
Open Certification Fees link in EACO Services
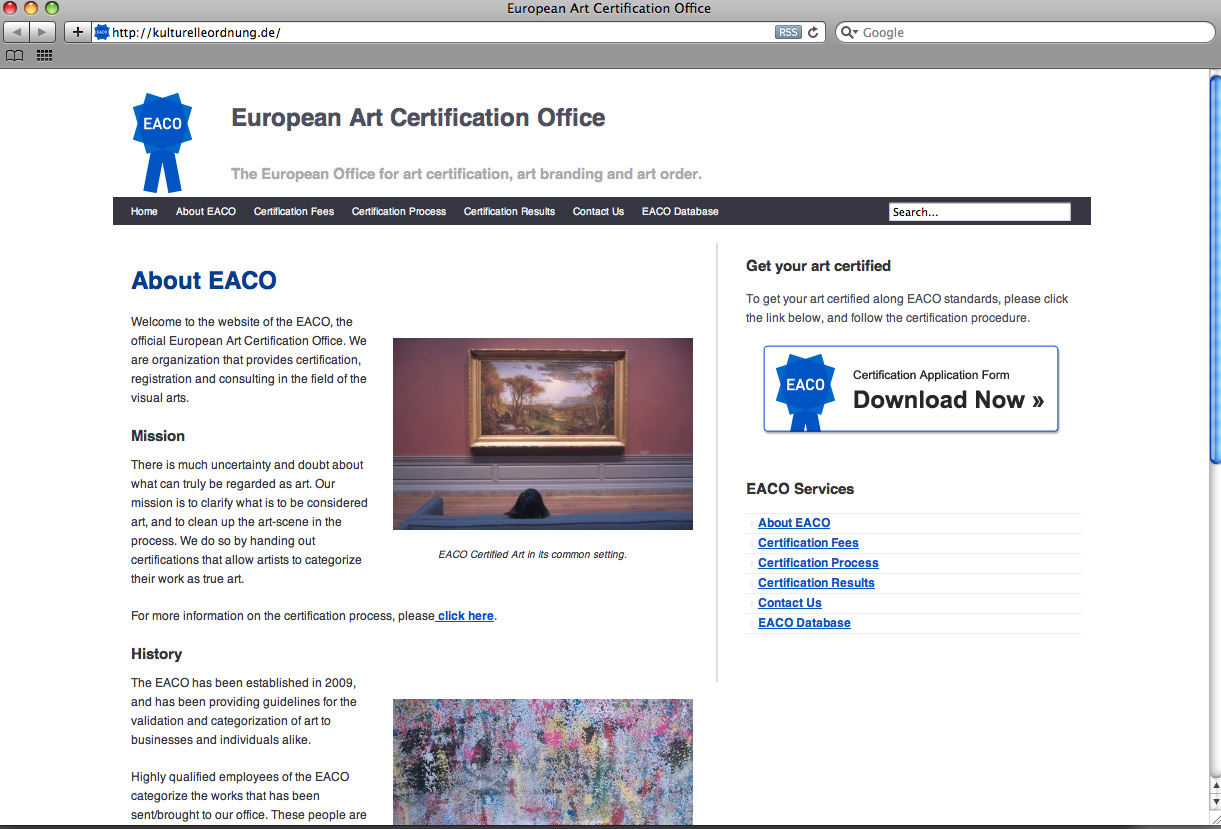808,543
